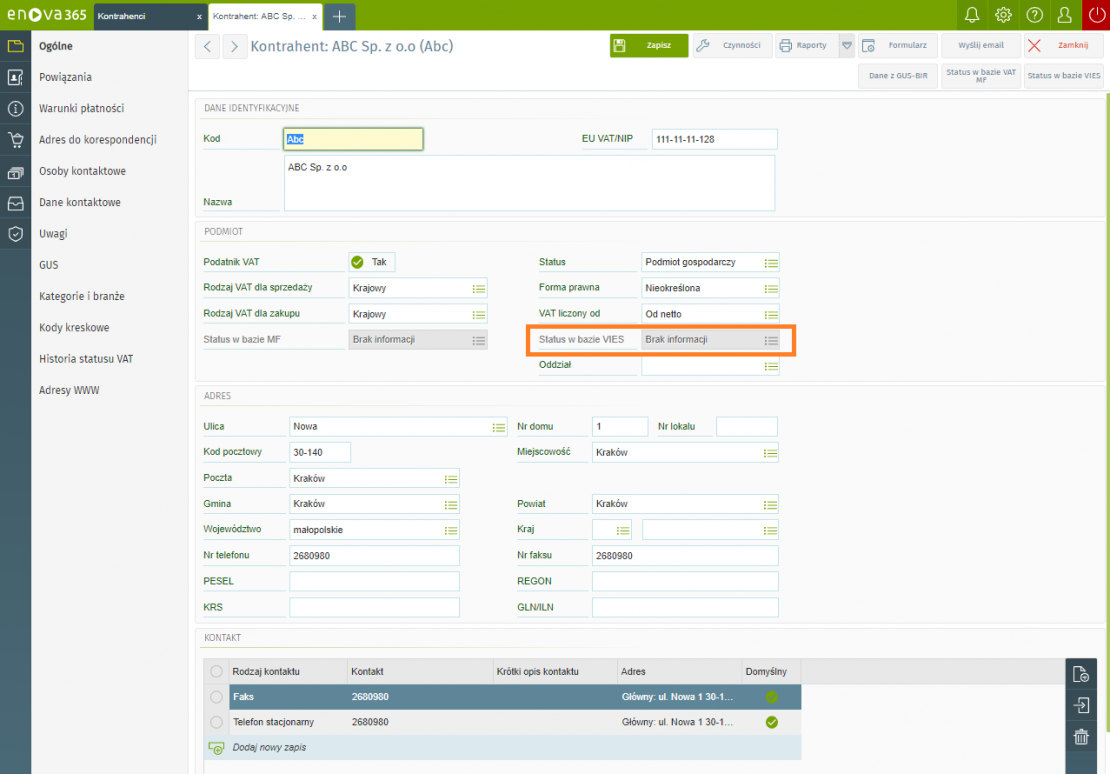This screenshot has height=774, width=1110.
Task: Click the shopping cart sidebar icon
Action: pos(15,140)
